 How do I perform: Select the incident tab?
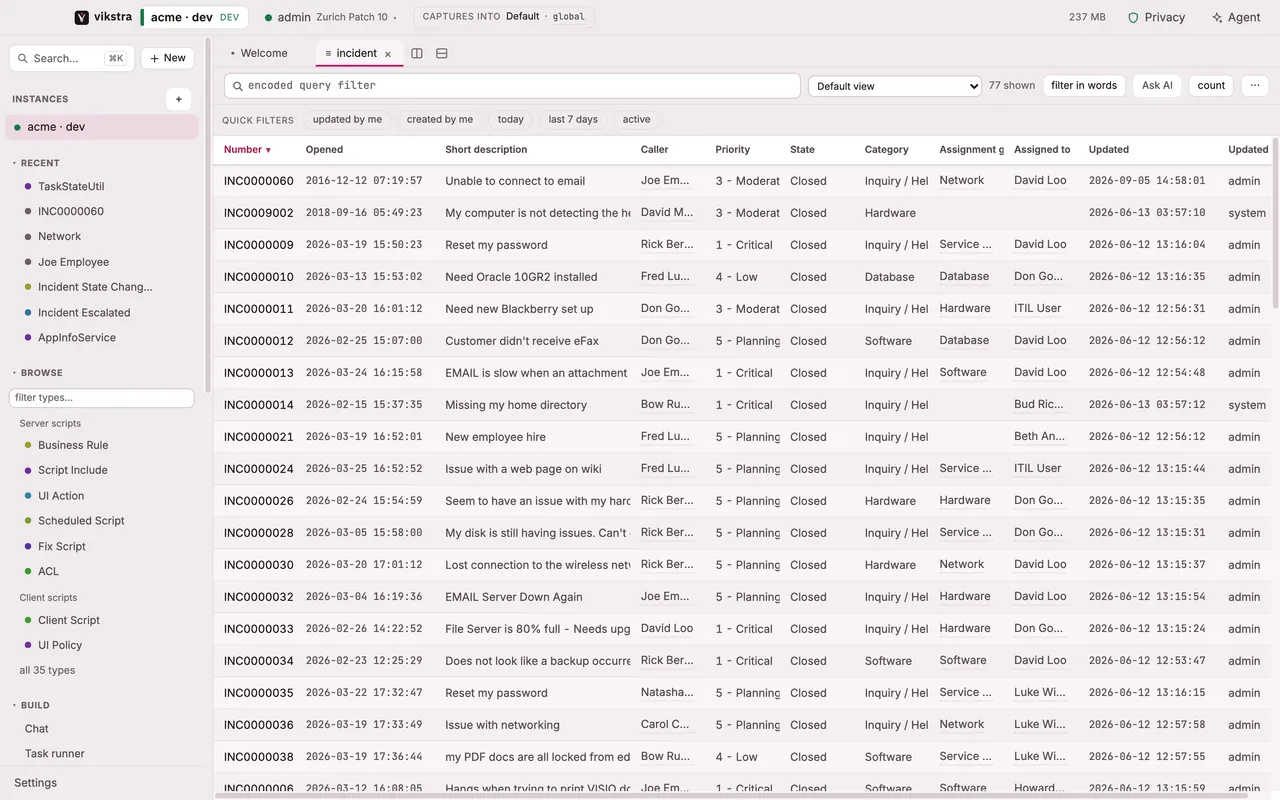click(357, 53)
